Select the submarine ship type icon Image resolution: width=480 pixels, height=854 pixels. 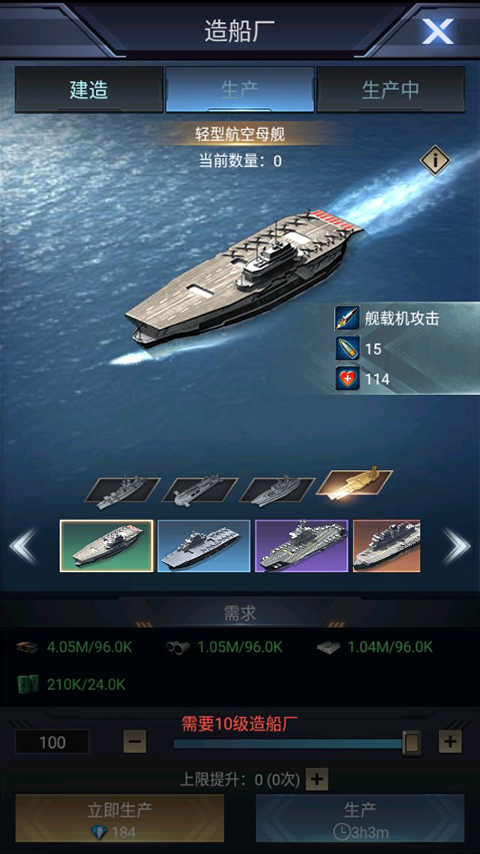[x=199, y=490]
